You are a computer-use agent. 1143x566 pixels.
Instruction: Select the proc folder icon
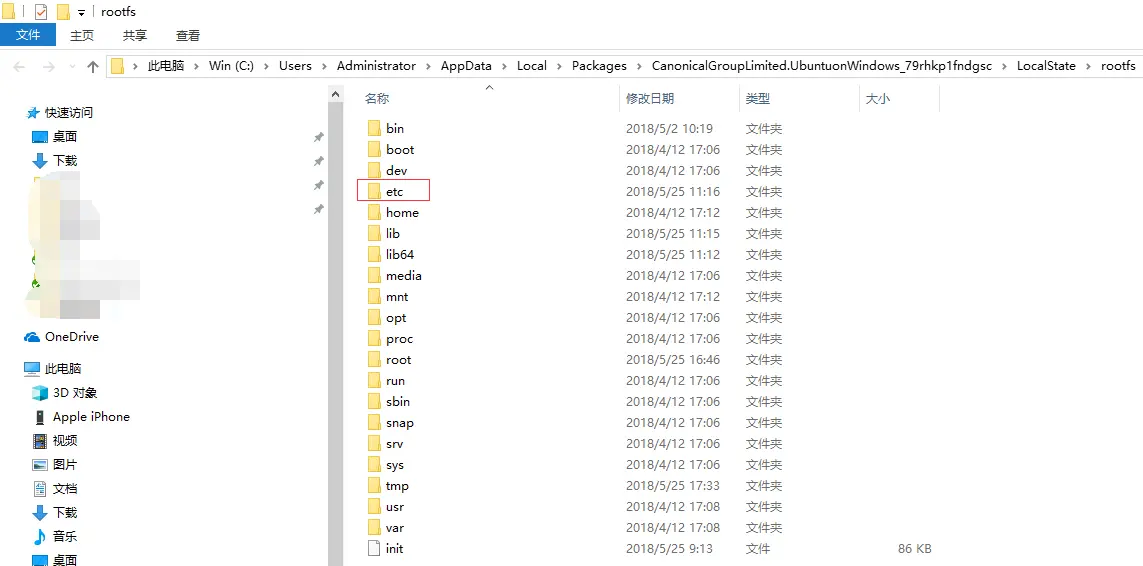(374, 339)
